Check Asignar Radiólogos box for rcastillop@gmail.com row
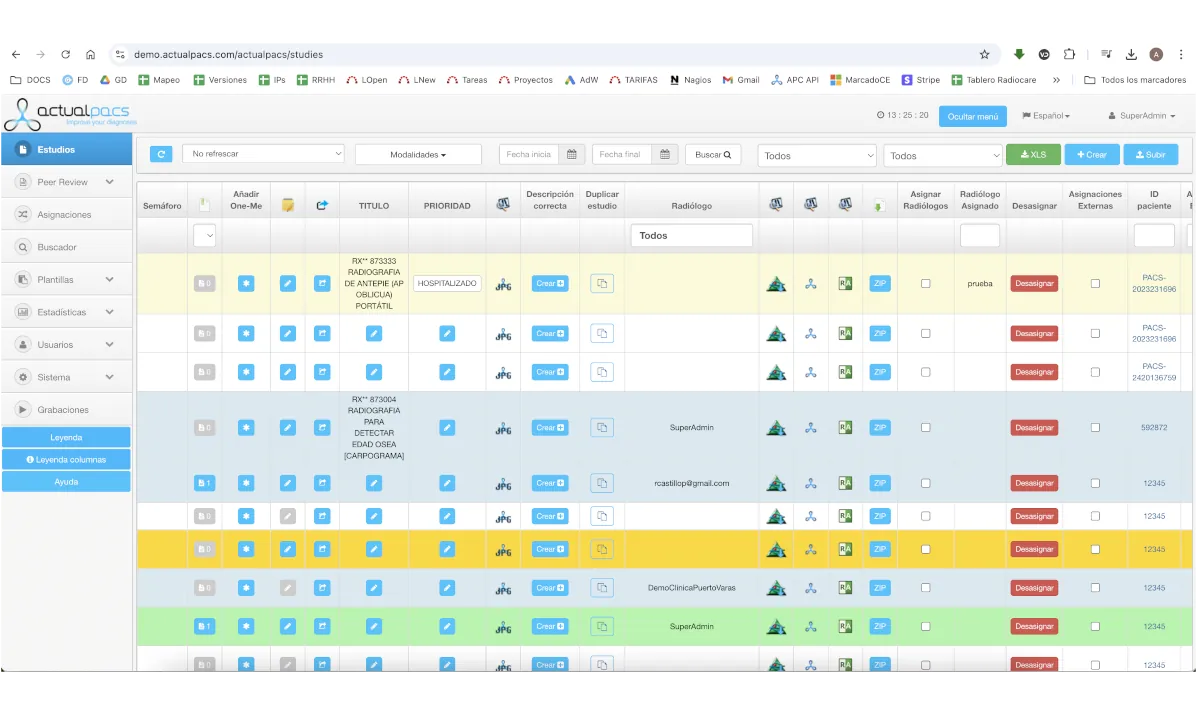This screenshot has width=1200, height=720. (x=926, y=483)
